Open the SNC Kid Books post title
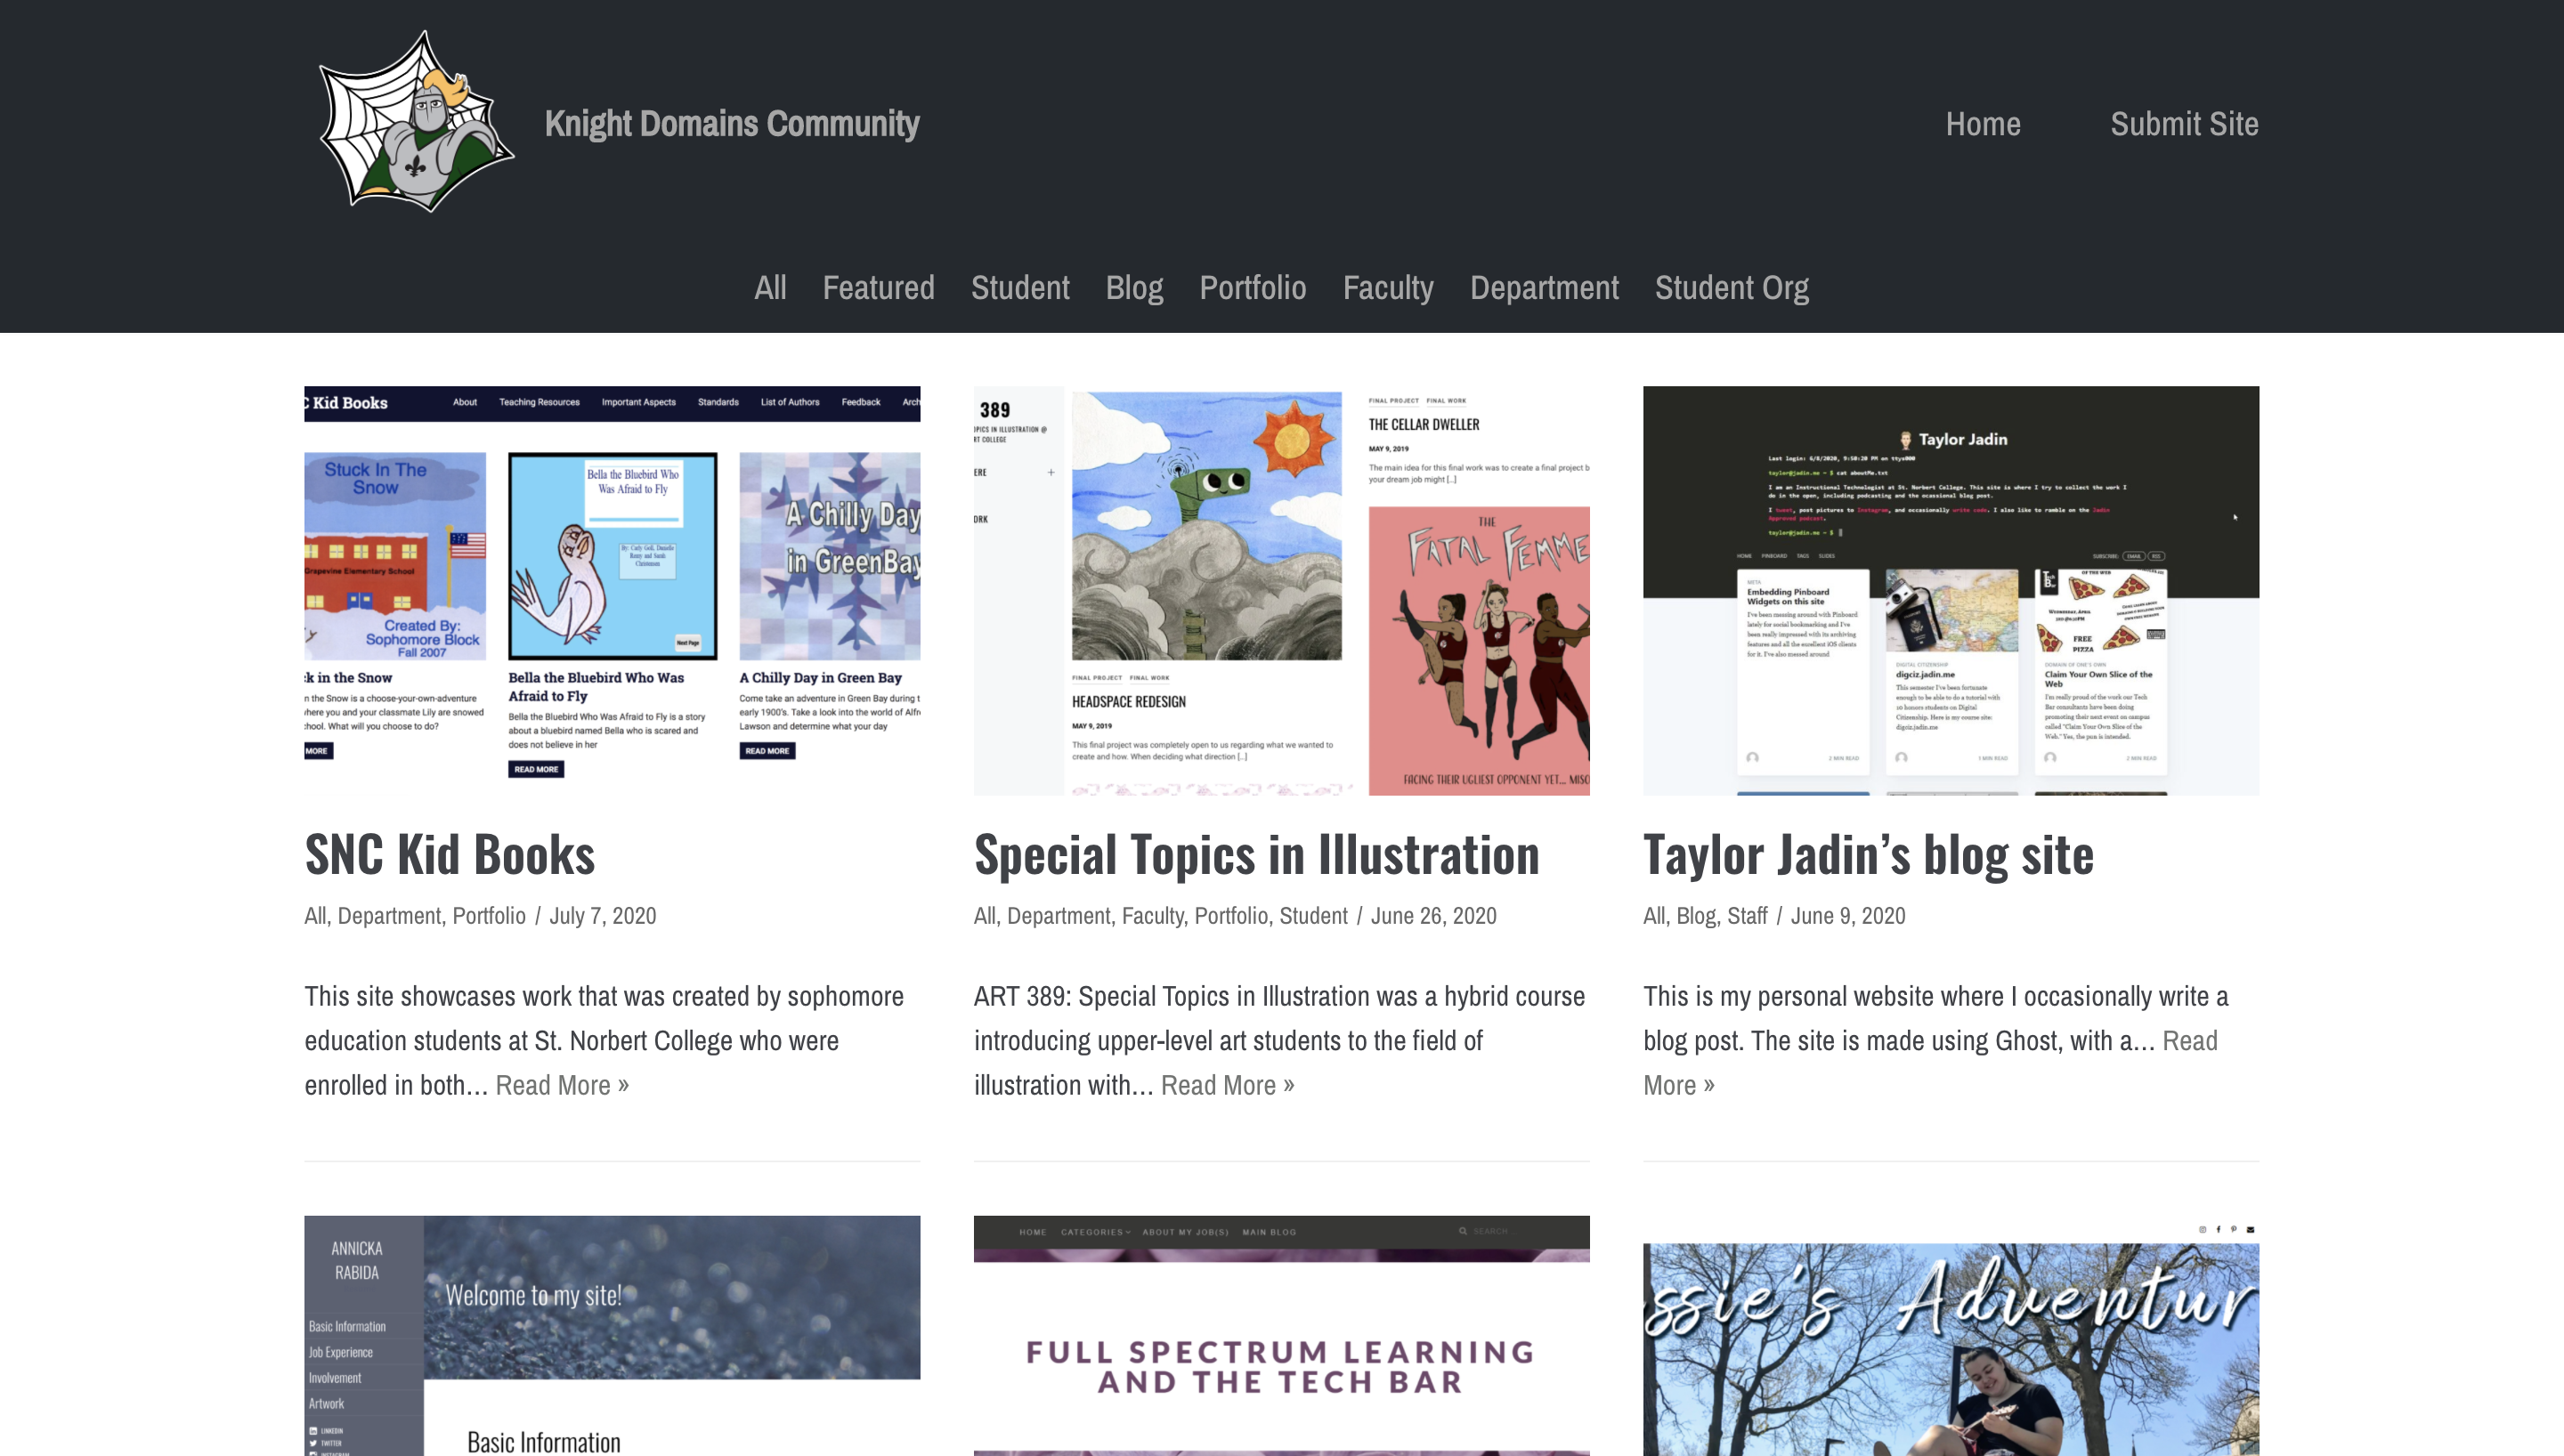This screenshot has height=1456, width=2564. [x=449, y=855]
